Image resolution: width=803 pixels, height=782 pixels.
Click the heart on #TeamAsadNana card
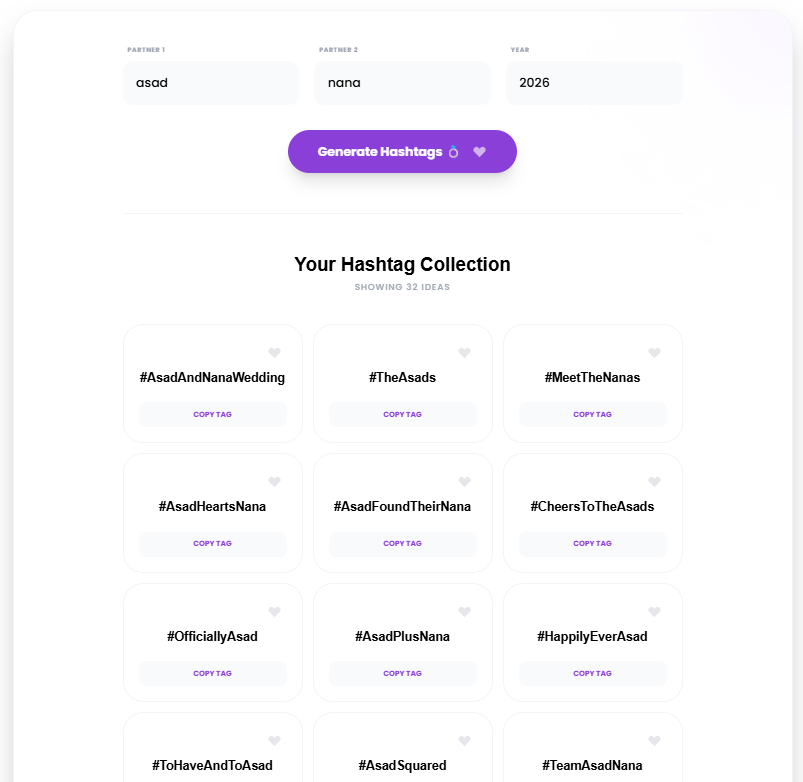(x=654, y=741)
